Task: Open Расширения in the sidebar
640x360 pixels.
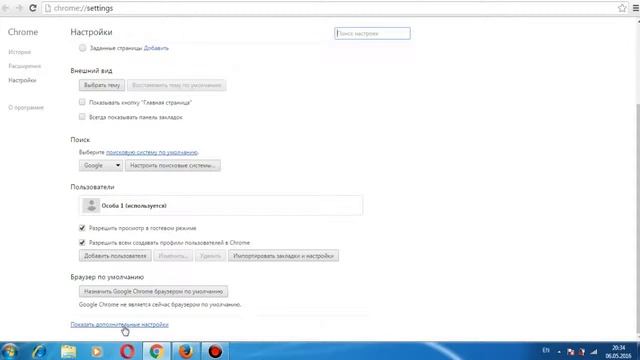Action: point(24,66)
